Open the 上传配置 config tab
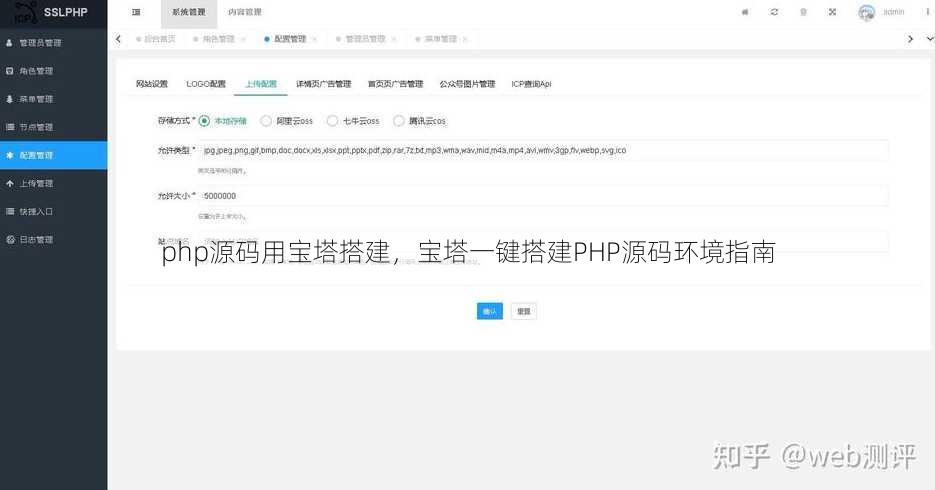Viewport: 935px width, 490px height. 261,84
